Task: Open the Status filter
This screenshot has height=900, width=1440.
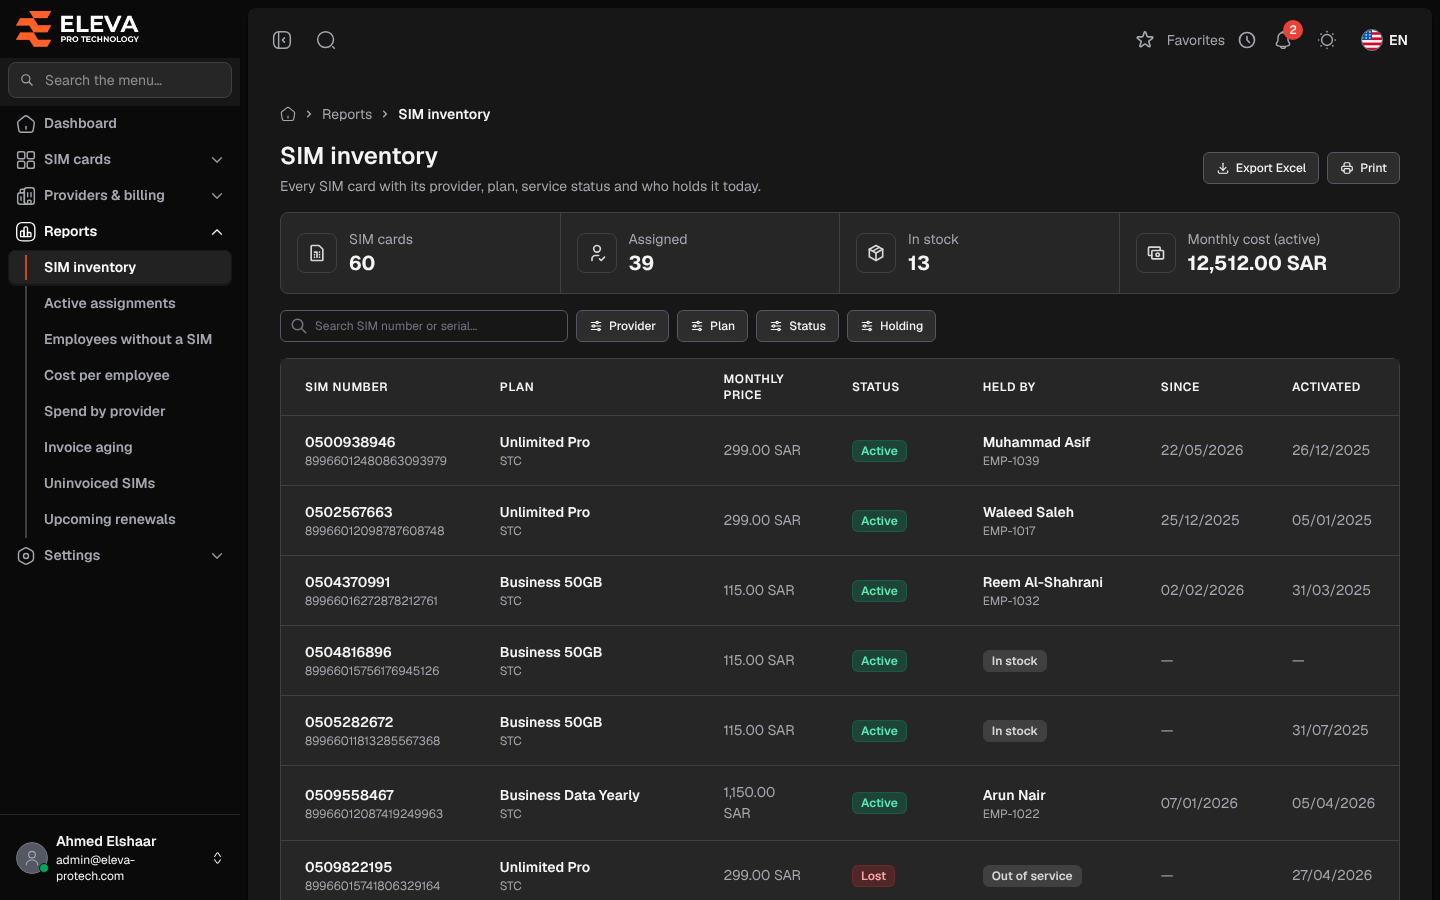Action: 797,326
